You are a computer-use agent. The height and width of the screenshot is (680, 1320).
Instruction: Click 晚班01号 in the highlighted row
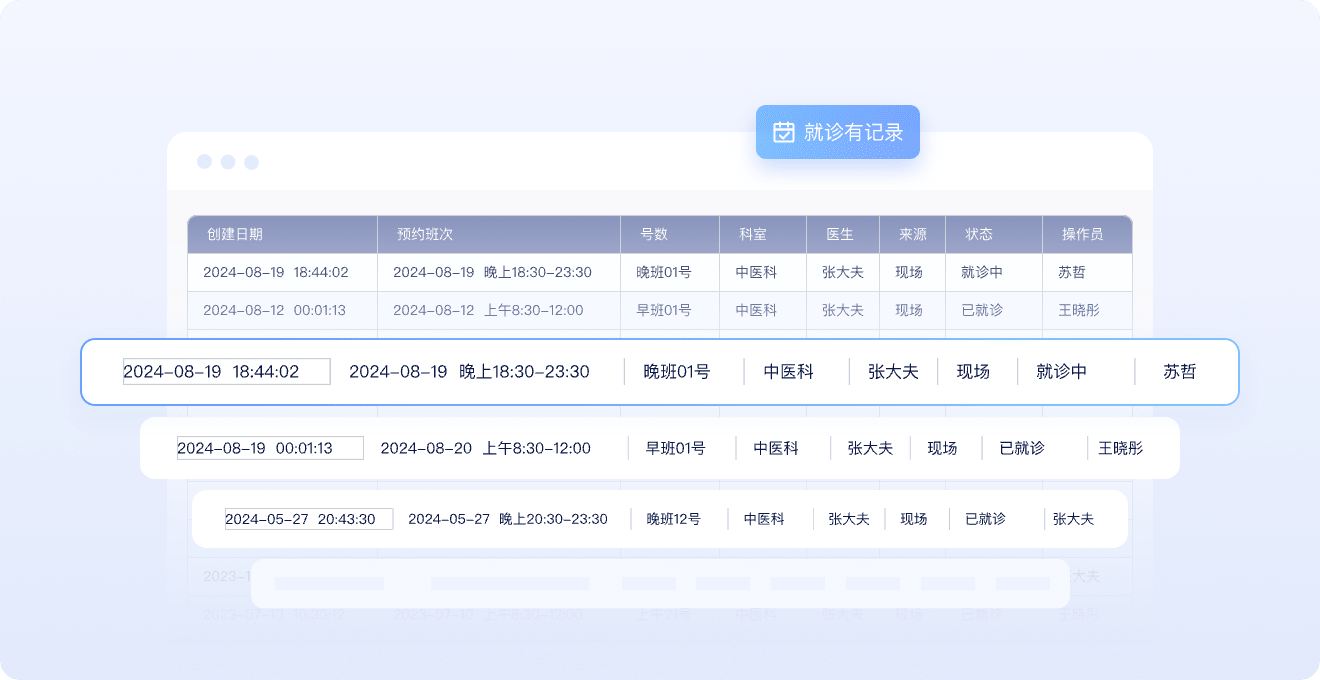pyautogui.click(x=676, y=372)
